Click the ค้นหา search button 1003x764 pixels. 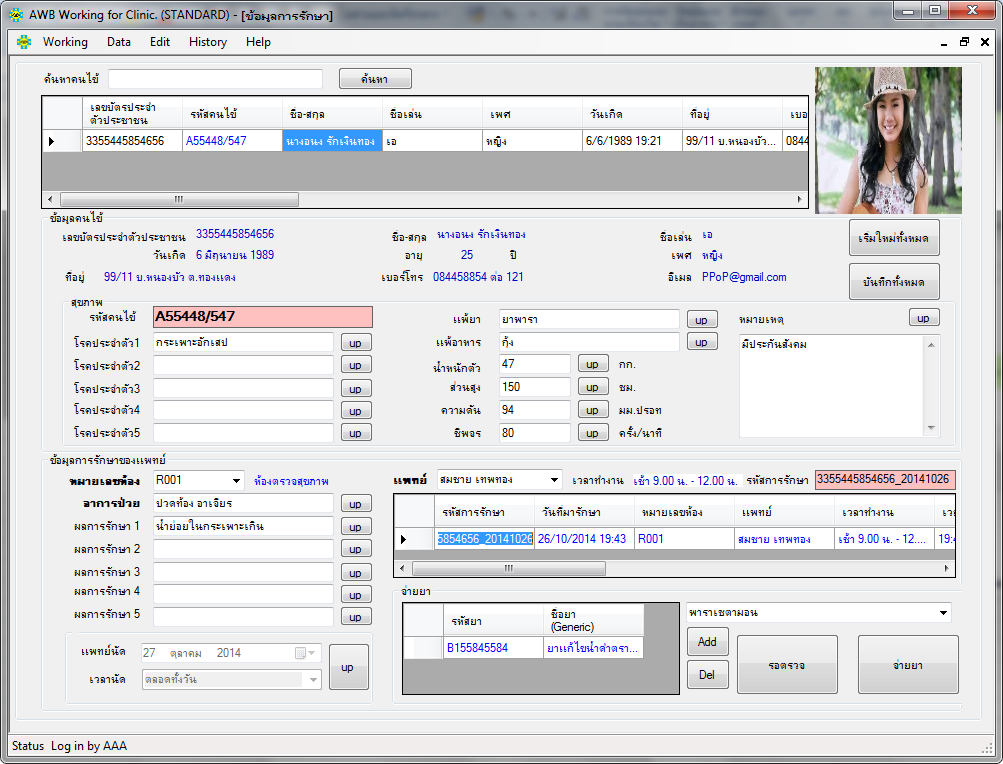[x=375, y=79]
